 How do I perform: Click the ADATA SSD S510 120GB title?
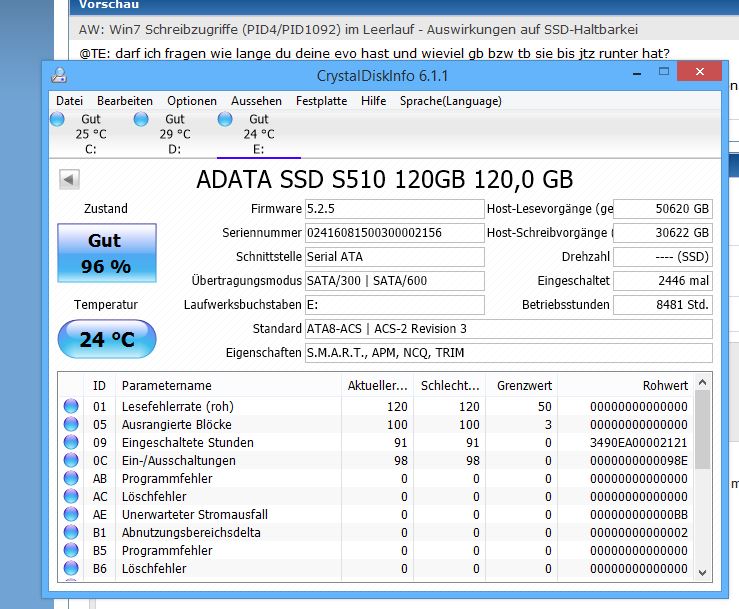coord(385,179)
